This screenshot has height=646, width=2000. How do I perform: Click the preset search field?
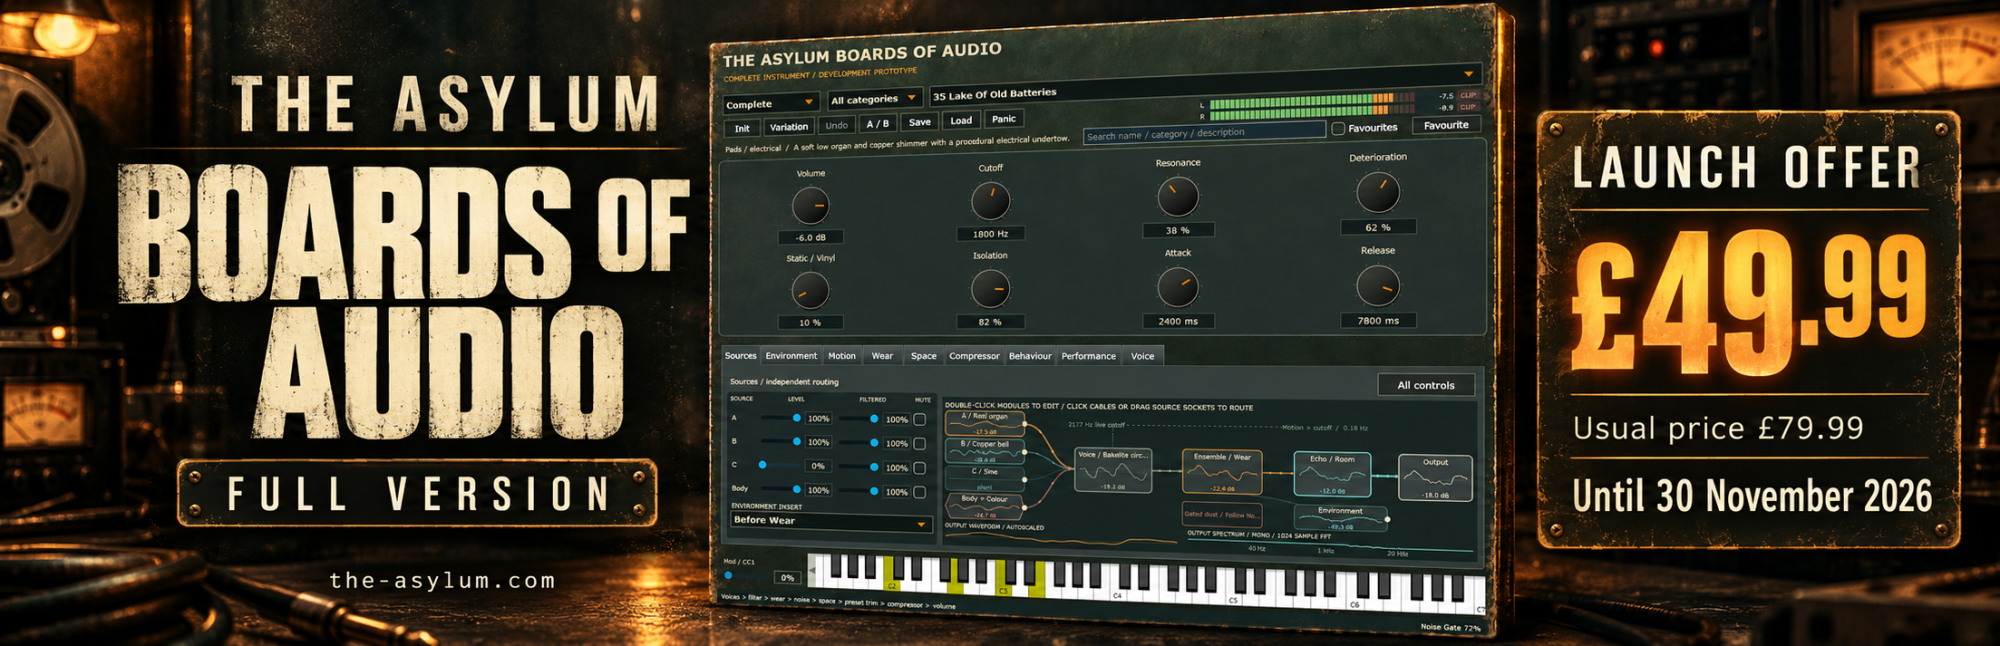[1204, 133]
